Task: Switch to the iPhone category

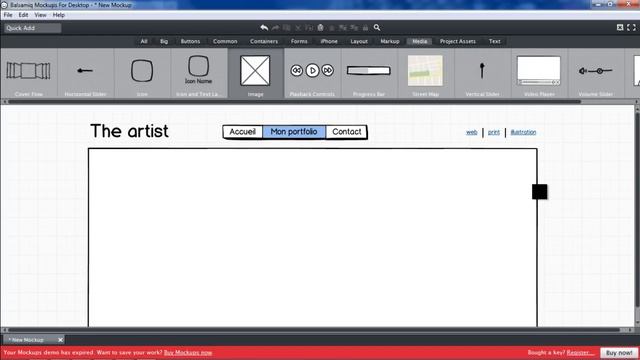Action: (x=329, y=41)
